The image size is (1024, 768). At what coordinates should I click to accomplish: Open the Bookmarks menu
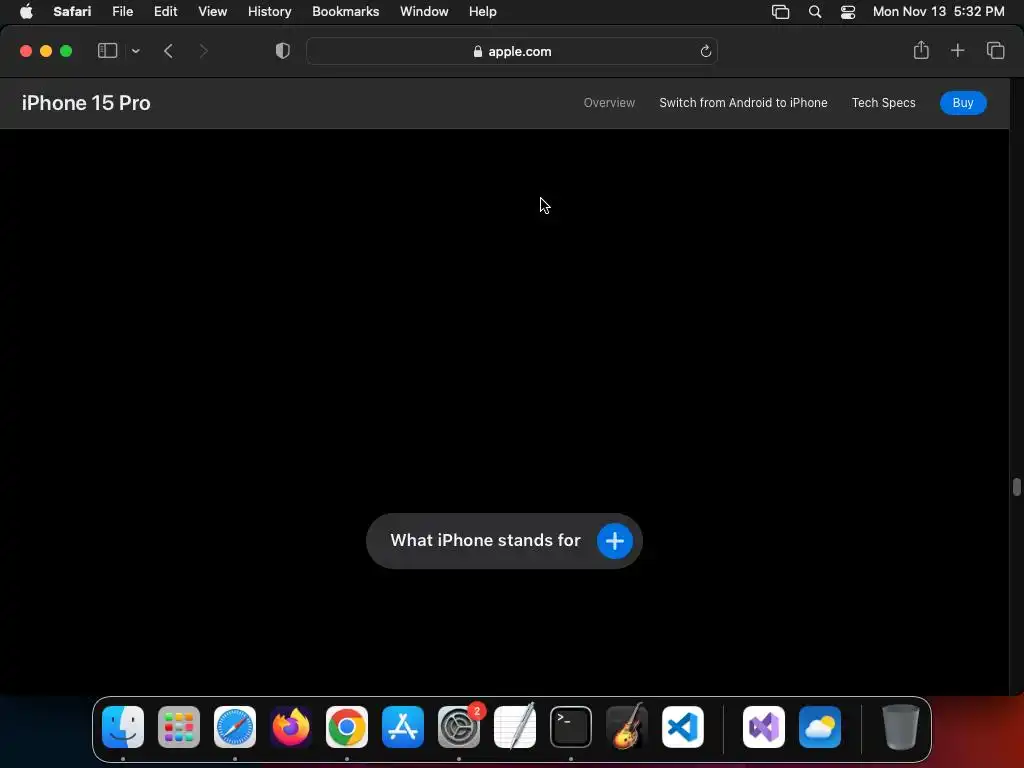pyautogui.click(x=345, y=11)
